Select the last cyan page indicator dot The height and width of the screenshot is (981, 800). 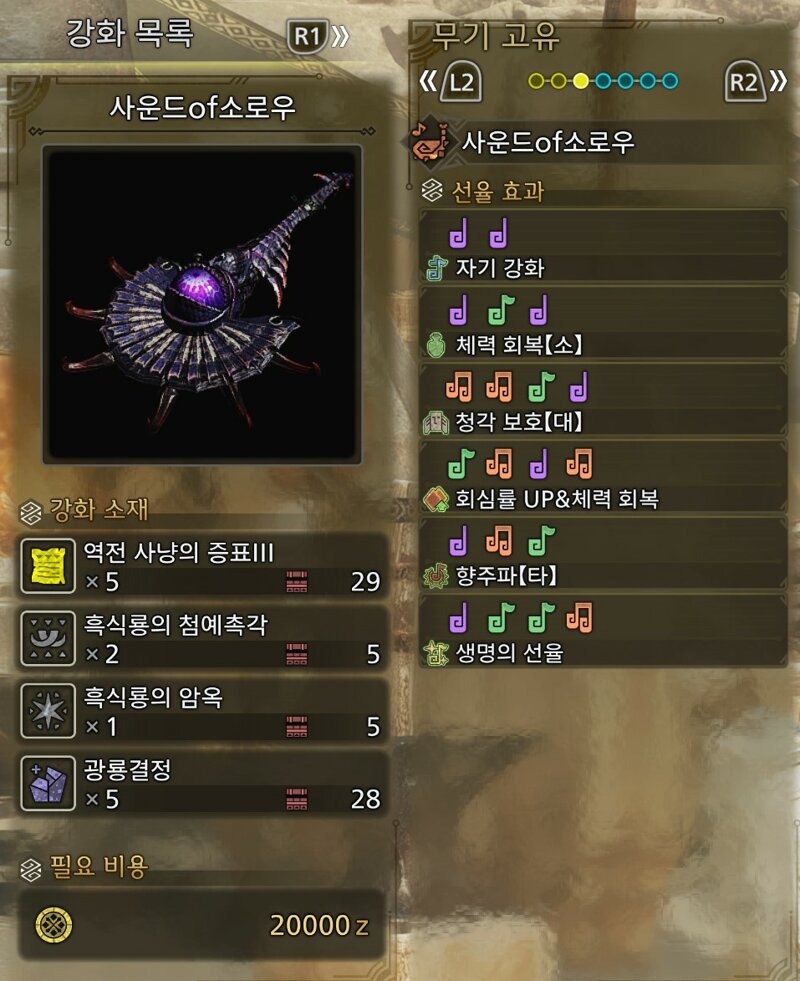tap(670, 81)
